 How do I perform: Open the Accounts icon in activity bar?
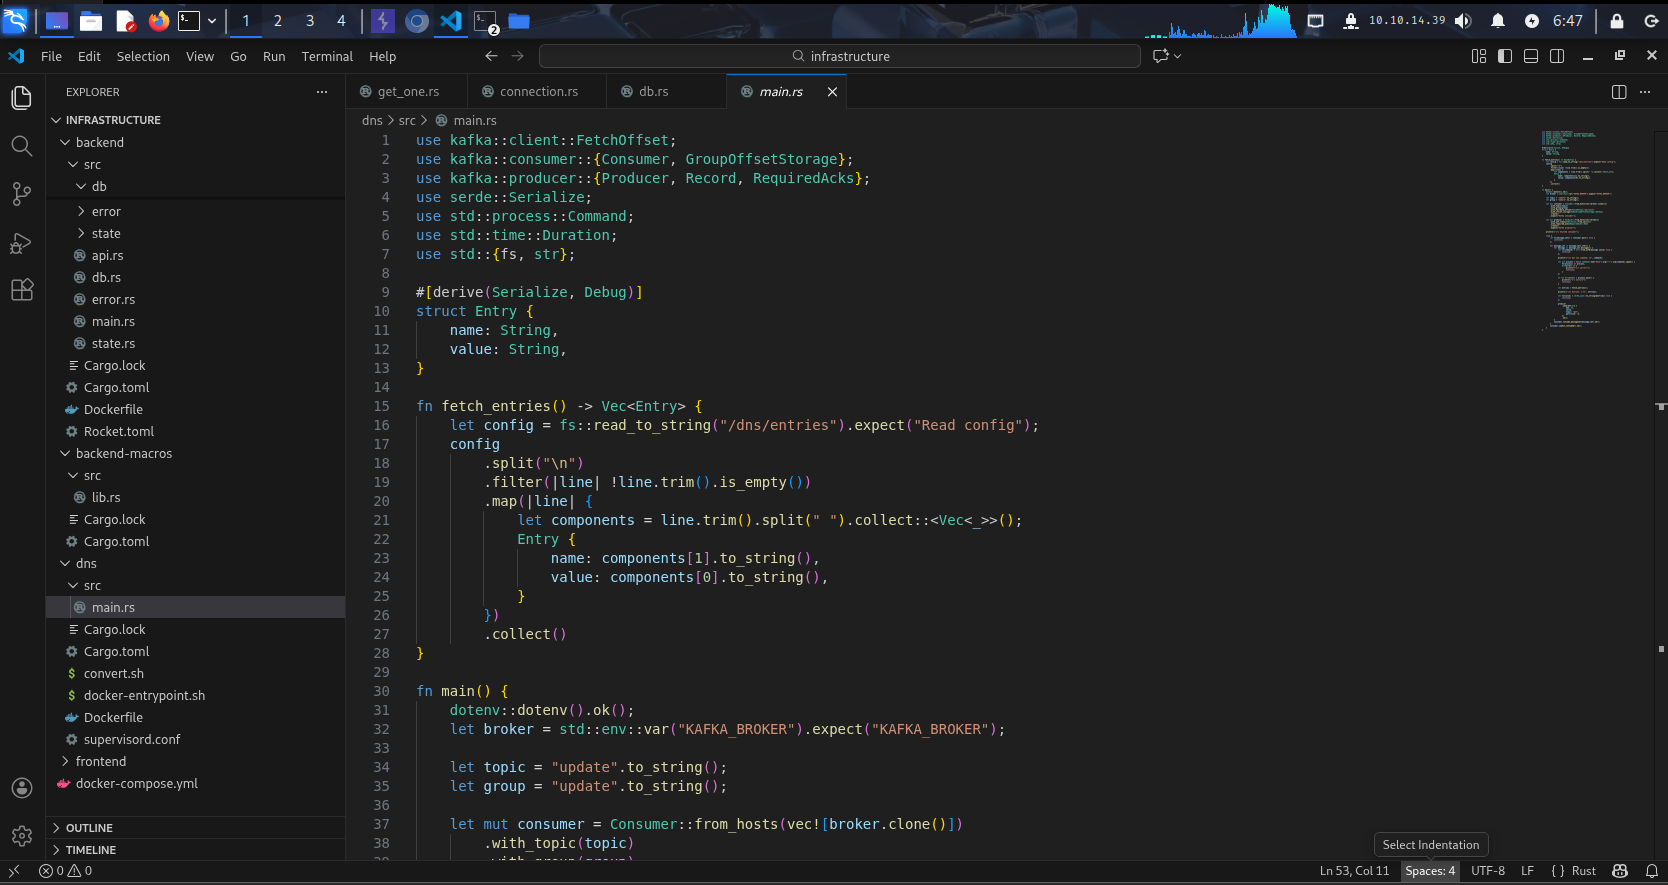pos(21,788)
